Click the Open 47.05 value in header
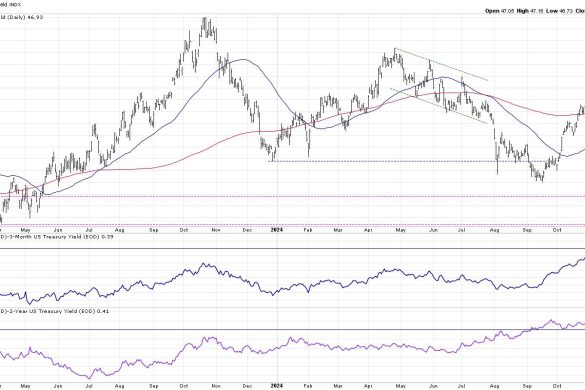Image resolution: width=585 pixels, height=390 pixels. (500, 11)
